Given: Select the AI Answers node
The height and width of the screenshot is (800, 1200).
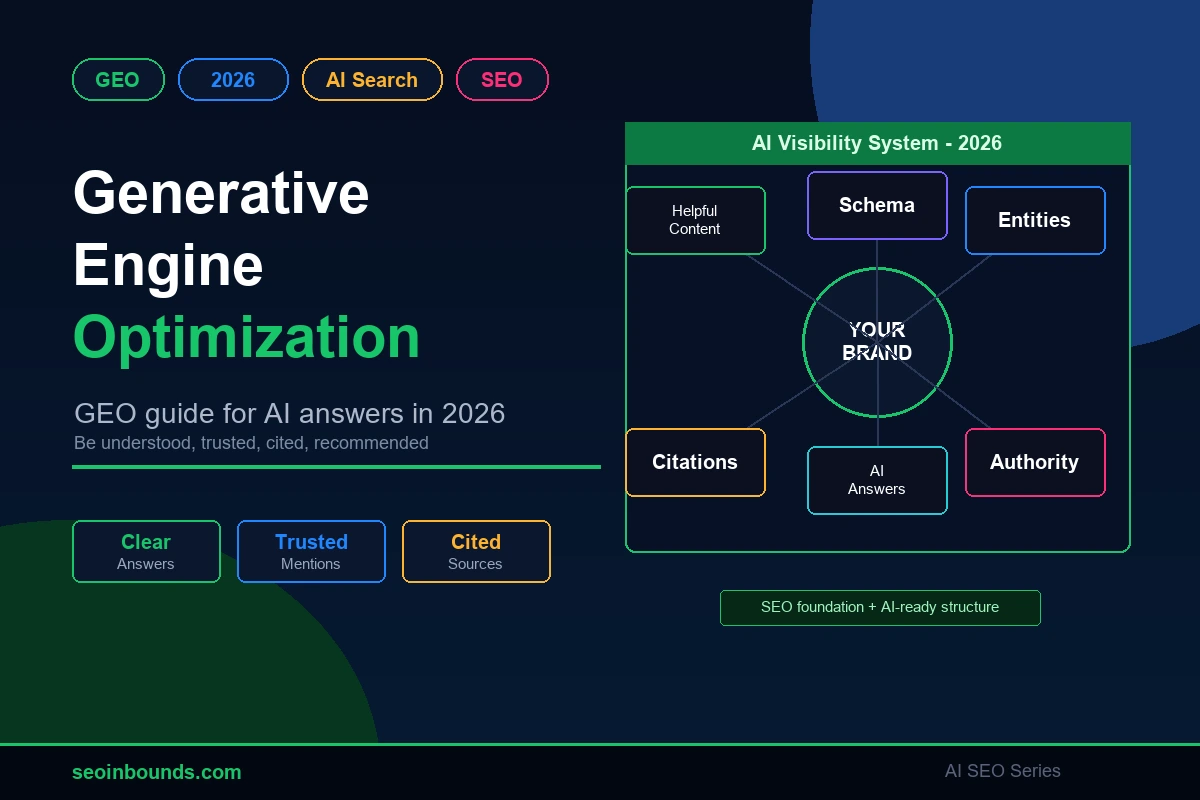Looking at the screenshot, I should [877, 480].
